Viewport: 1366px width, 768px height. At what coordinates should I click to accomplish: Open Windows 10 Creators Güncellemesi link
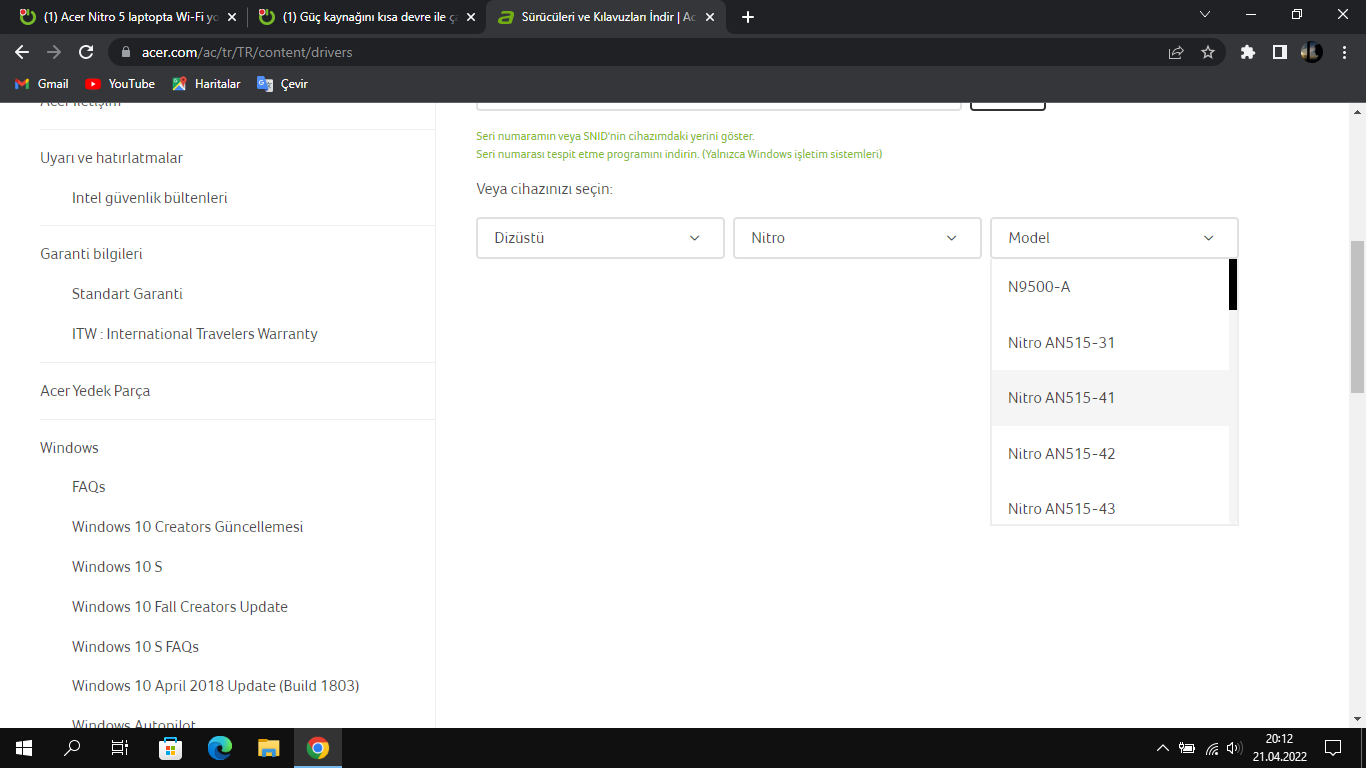pyautogui.click(x=187, y=527)
